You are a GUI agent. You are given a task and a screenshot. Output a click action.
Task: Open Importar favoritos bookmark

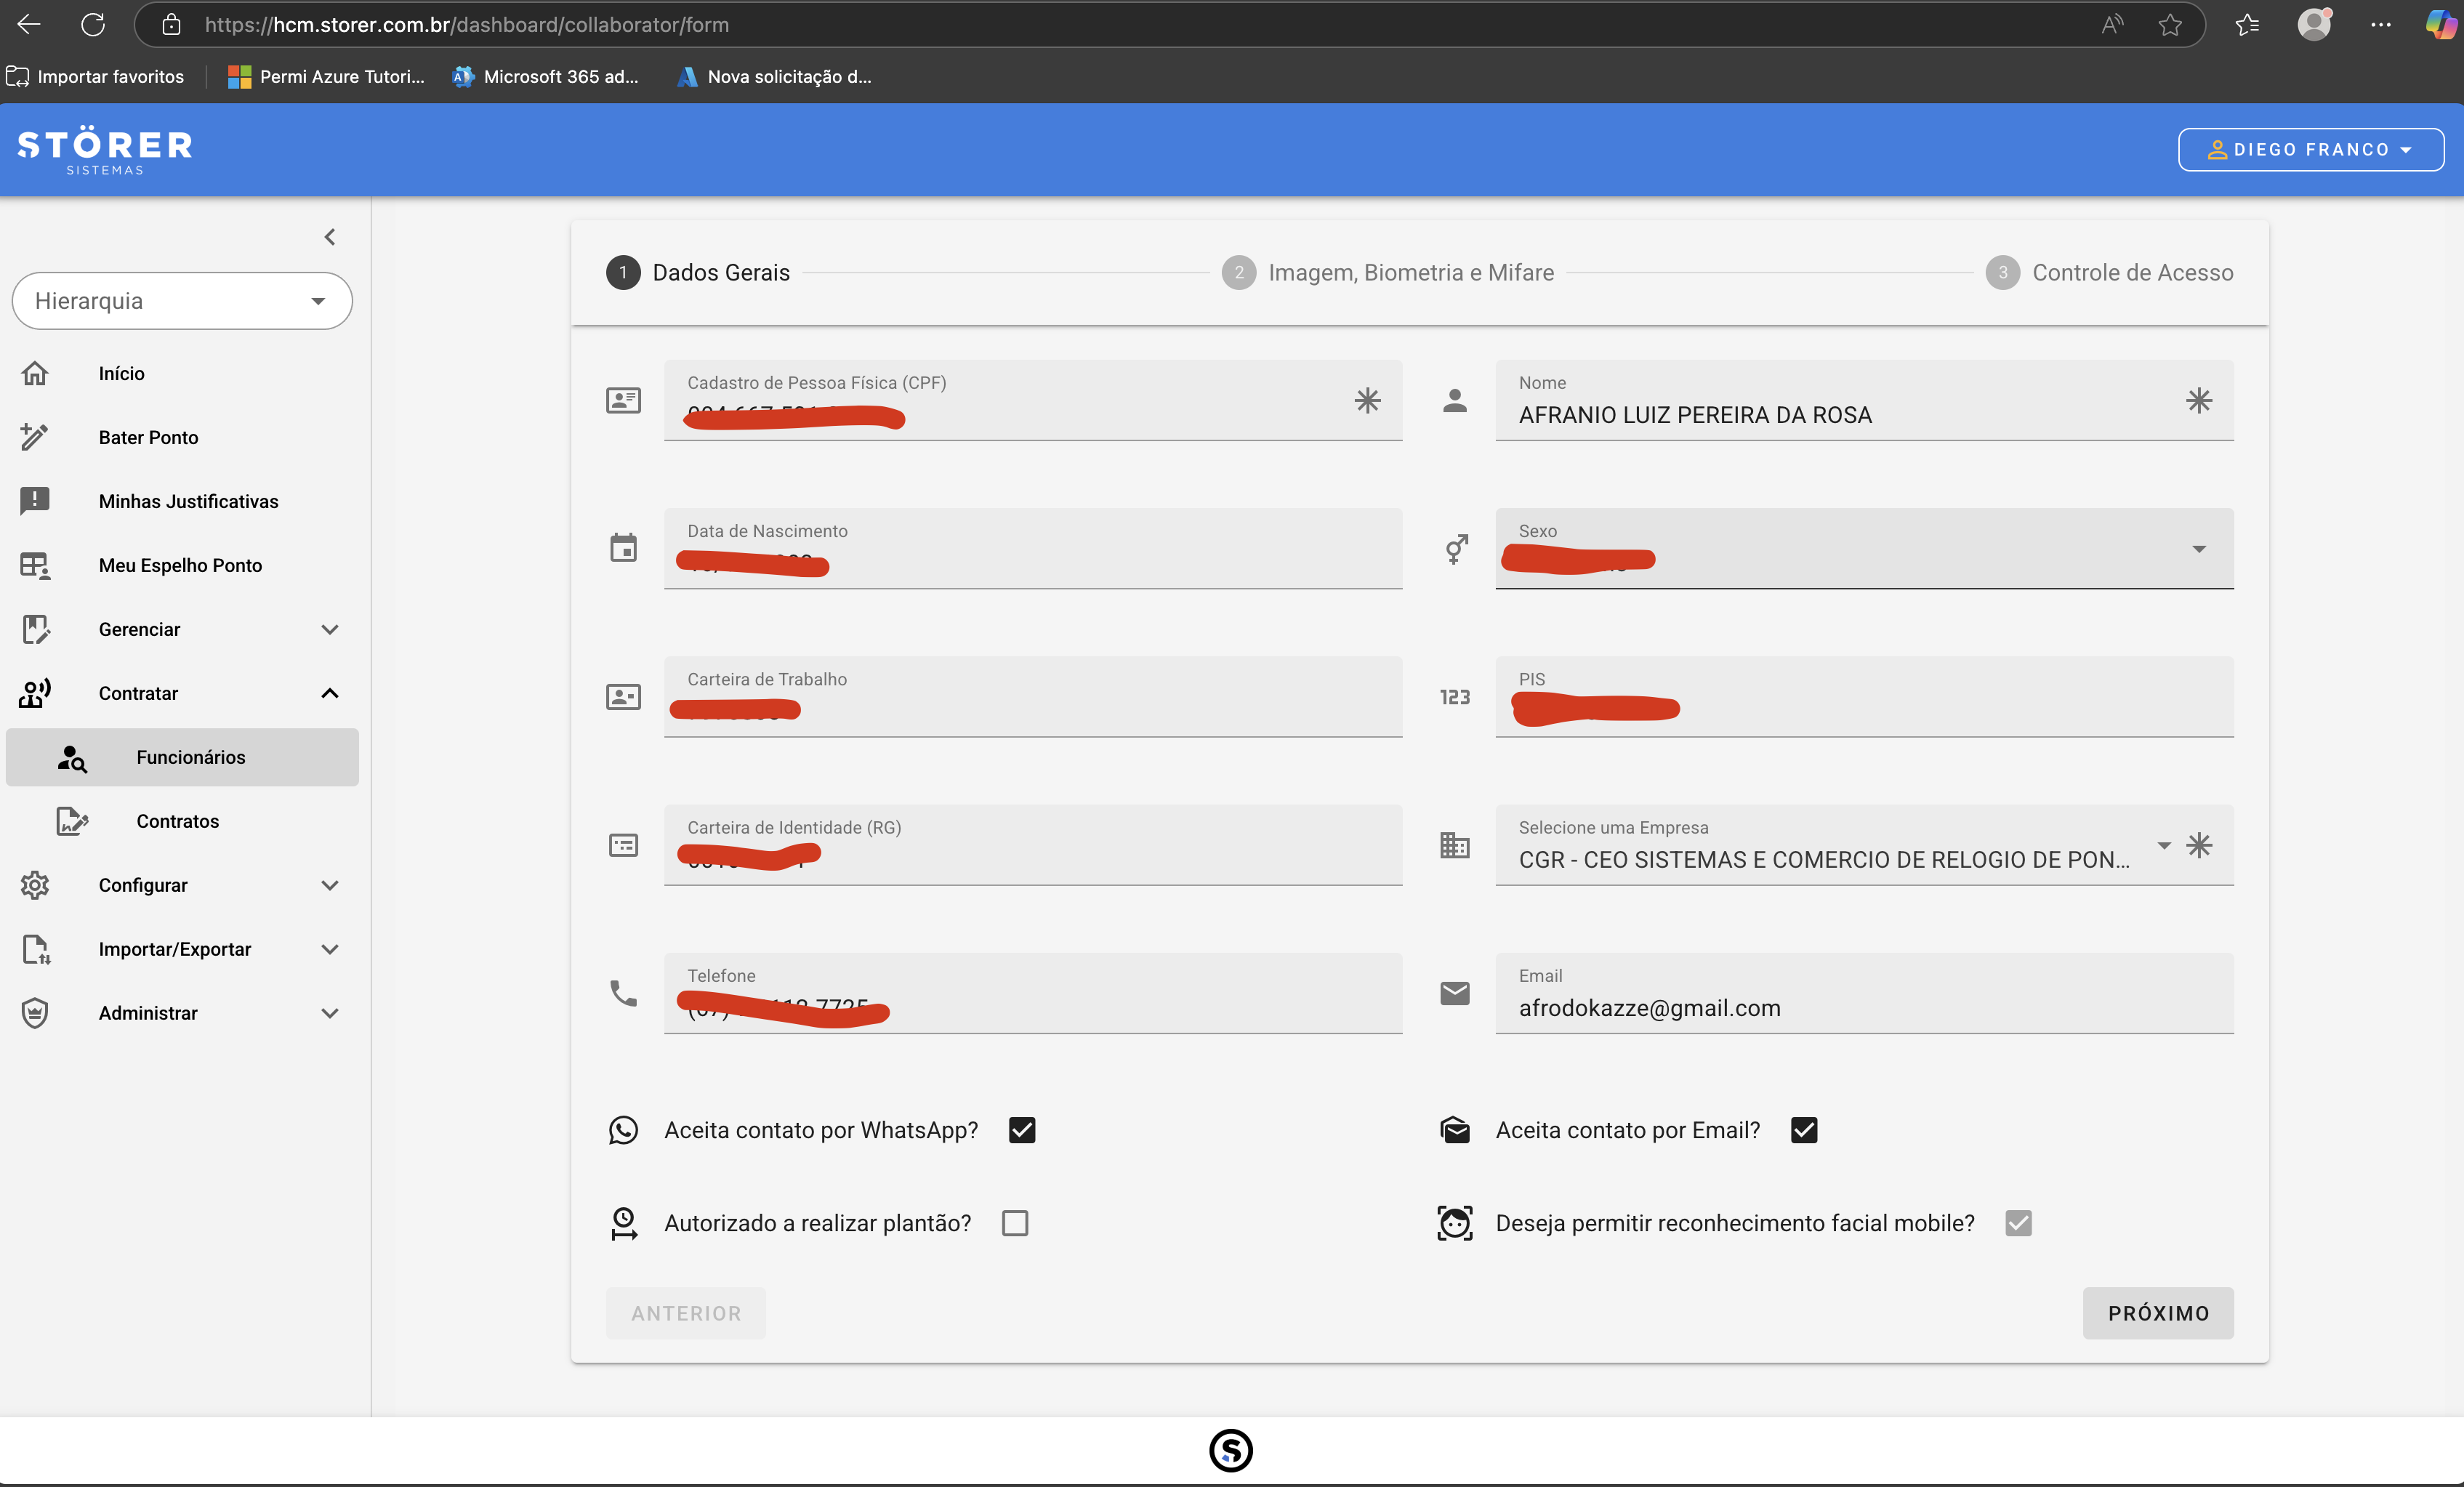96,77
